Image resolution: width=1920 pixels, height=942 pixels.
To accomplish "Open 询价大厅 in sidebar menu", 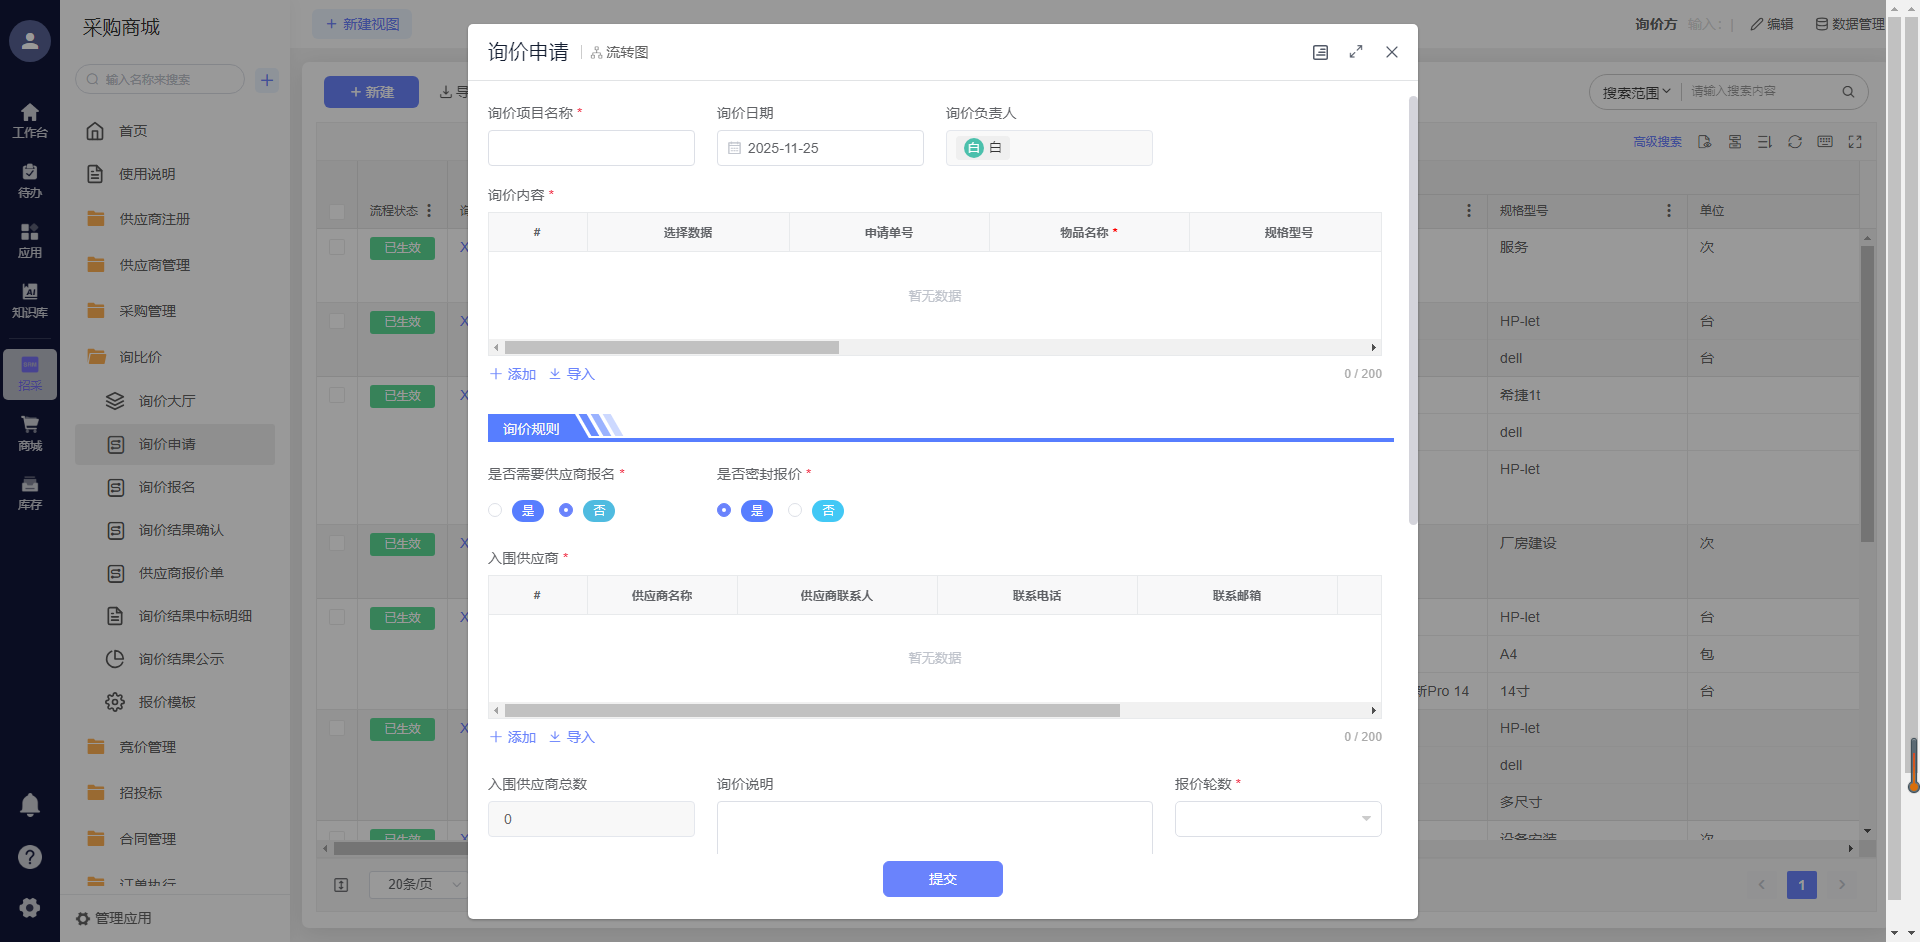I will (167, 401).
